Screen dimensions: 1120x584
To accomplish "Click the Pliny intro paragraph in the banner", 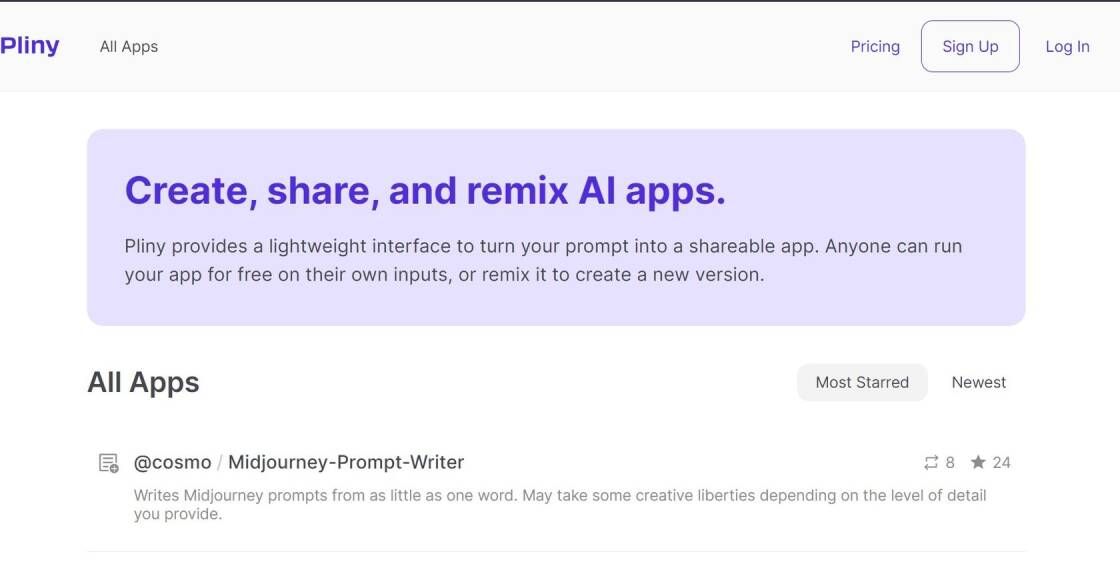I will 543,260.
